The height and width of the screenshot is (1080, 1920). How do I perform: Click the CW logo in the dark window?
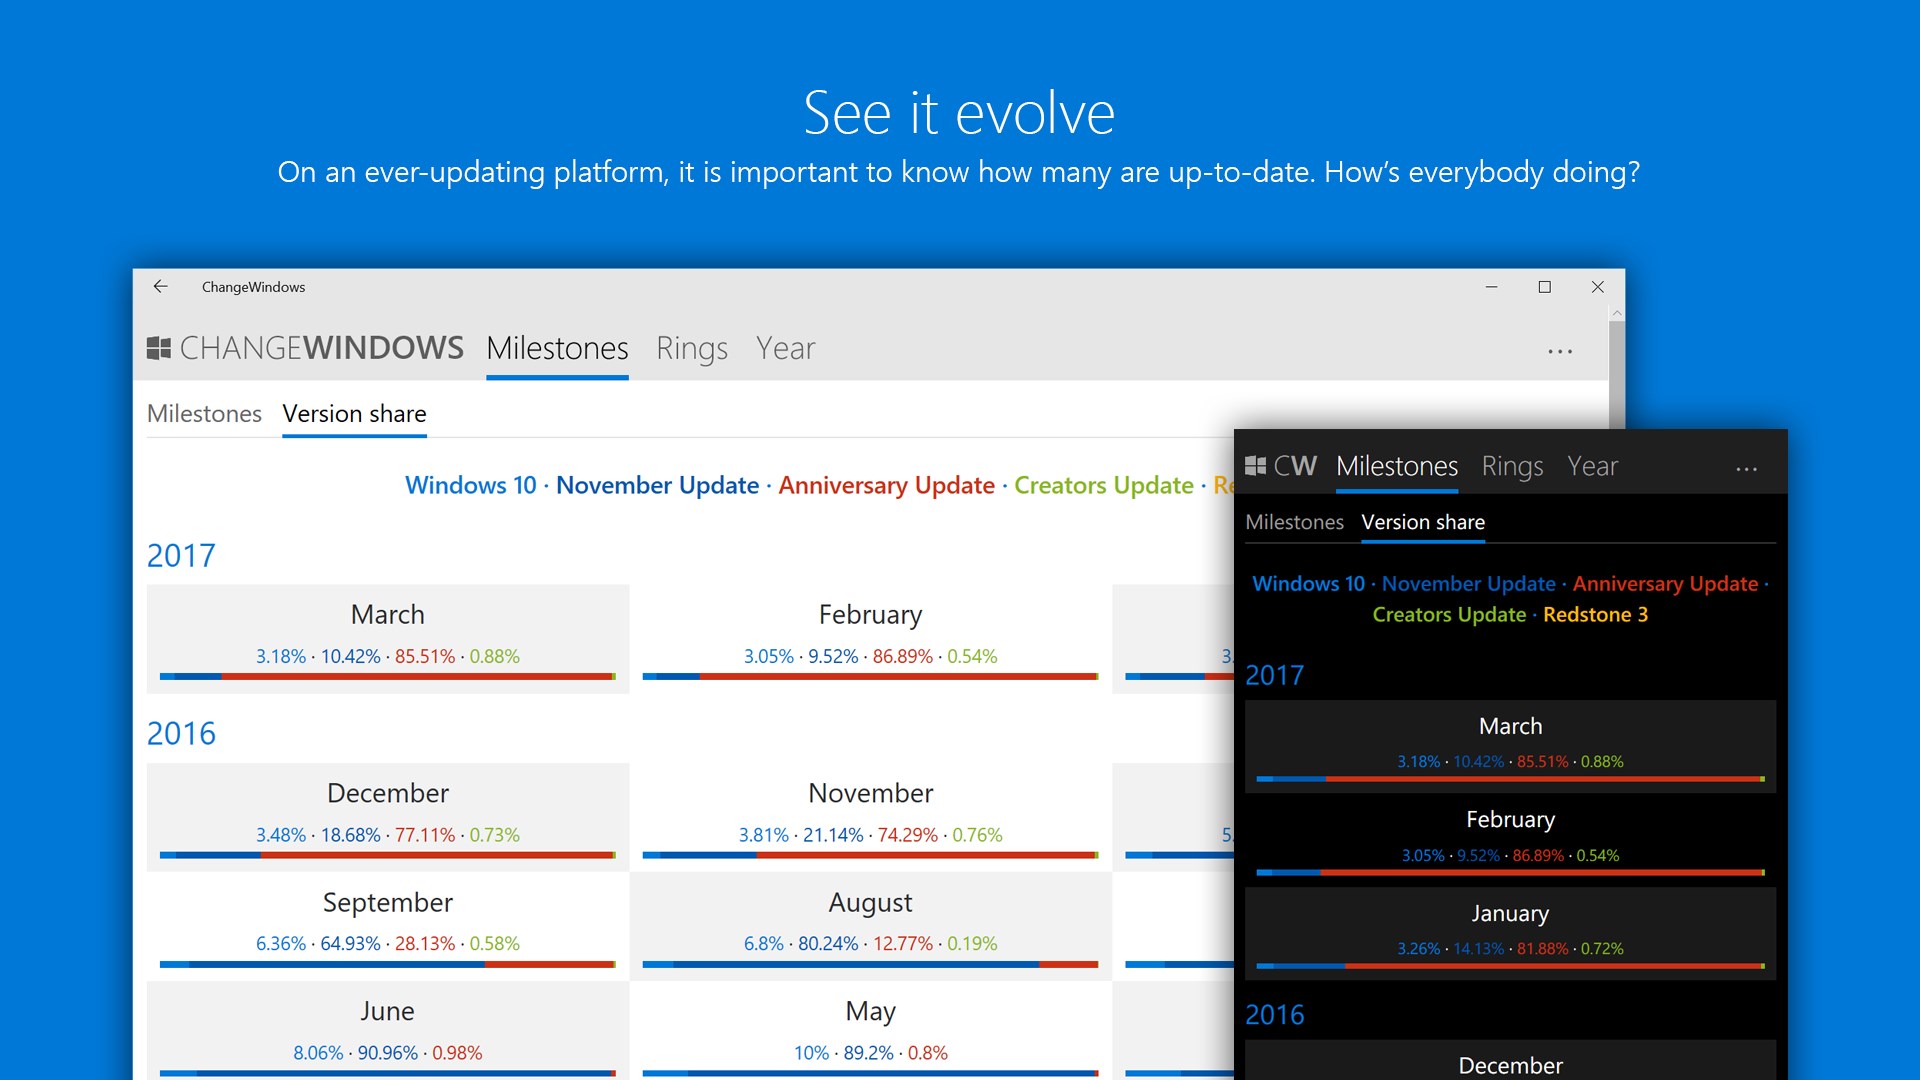pyautogui.click(x=1282, y=466)
